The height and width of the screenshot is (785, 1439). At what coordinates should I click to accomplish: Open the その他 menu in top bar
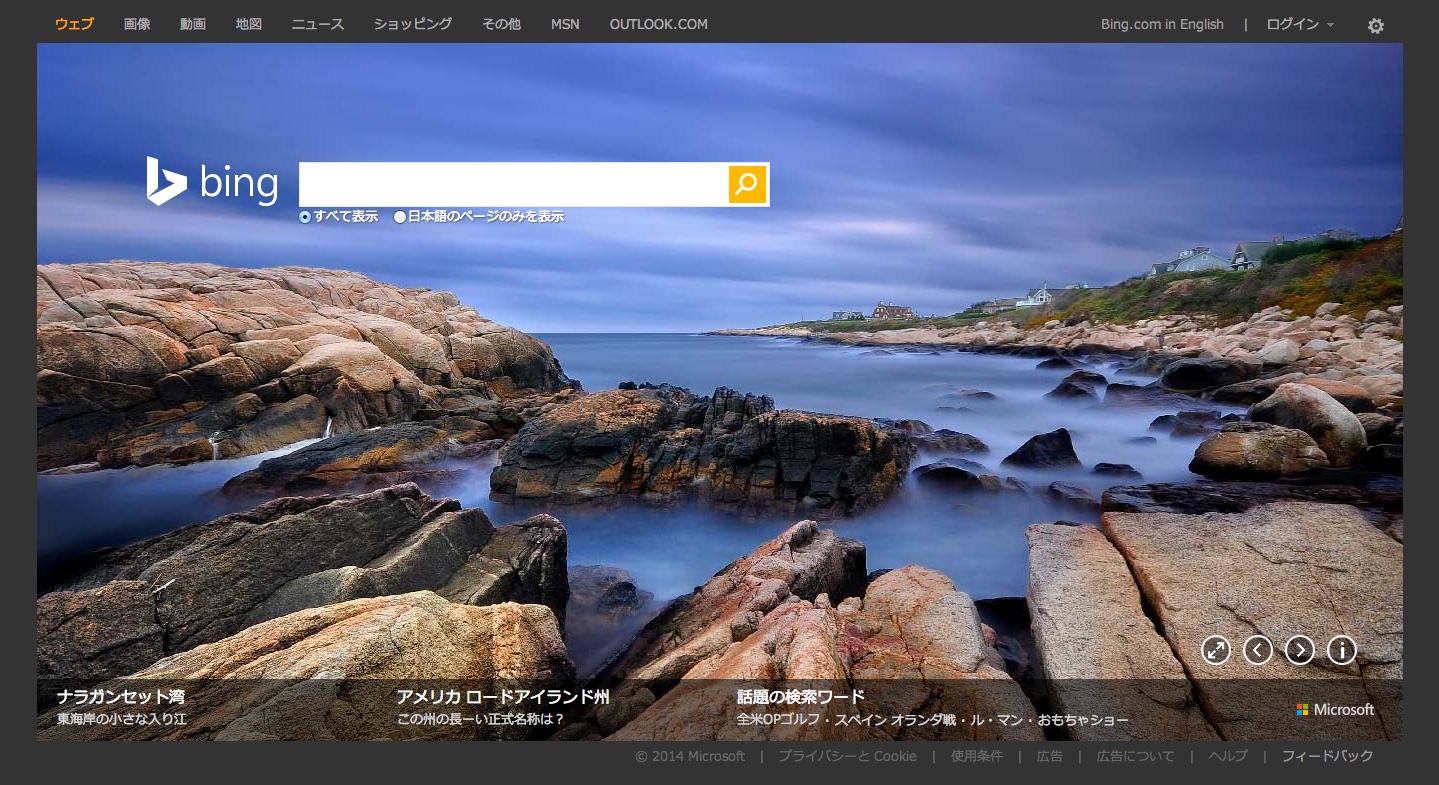point(501,24)
